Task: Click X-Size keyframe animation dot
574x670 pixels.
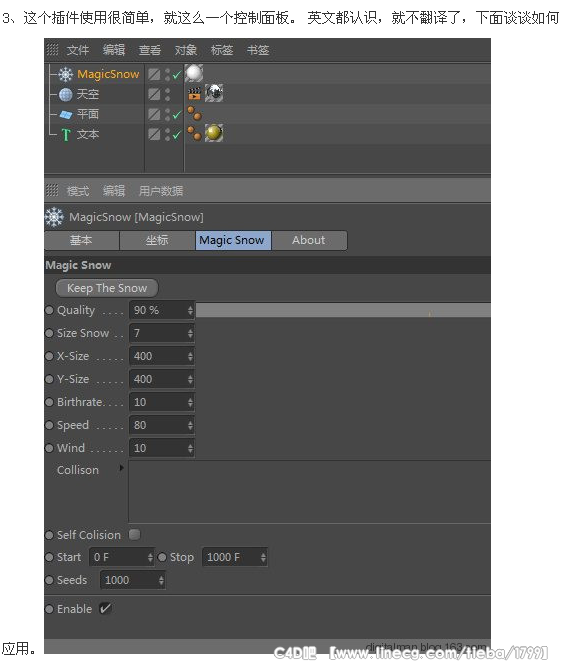Action: click(x=50, y=356)
